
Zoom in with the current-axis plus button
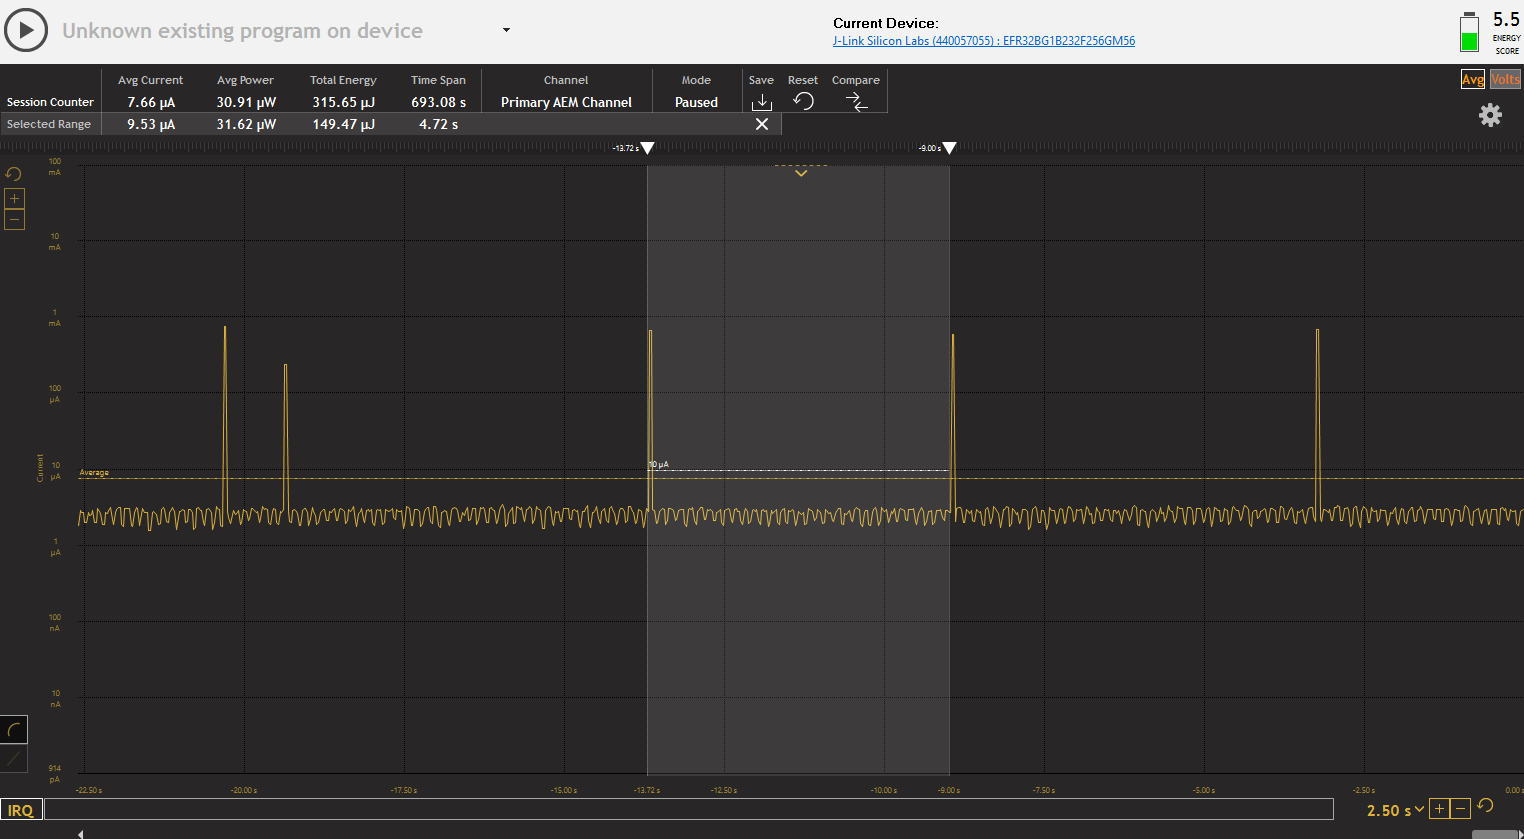coord(14,198)
